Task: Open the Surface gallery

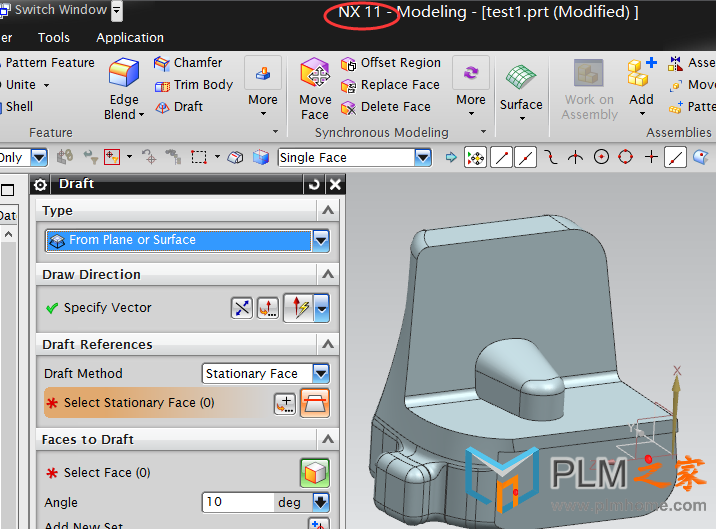Action: point(521,90)
